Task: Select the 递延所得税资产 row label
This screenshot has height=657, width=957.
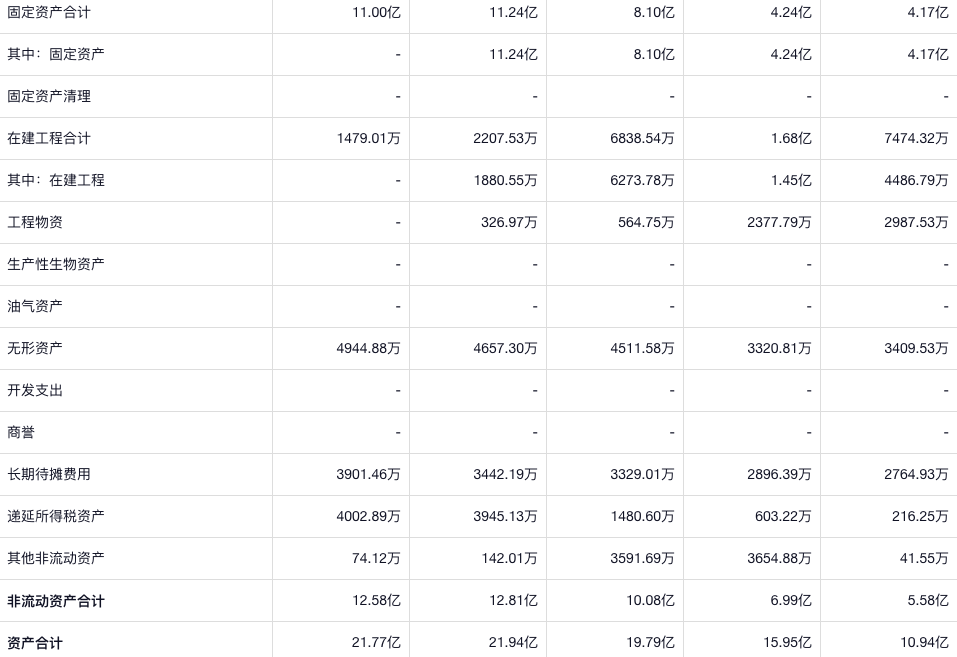Action: [x=56, y=516]
